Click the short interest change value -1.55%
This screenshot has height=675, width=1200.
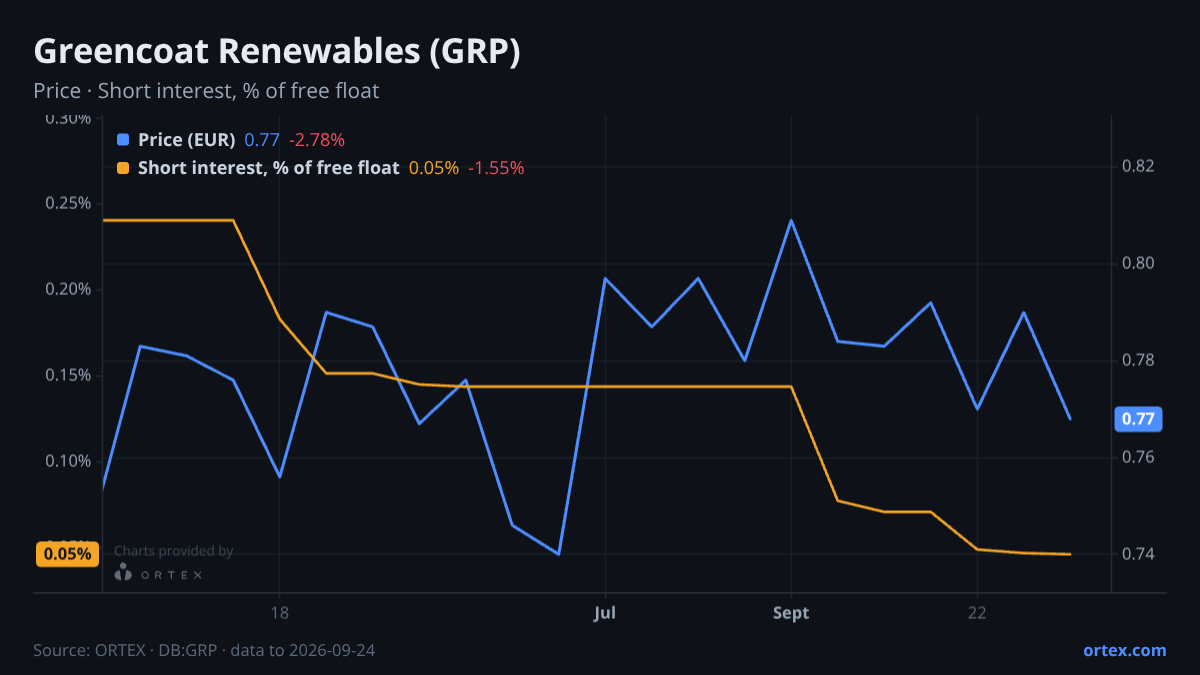[x=496, y=168]
